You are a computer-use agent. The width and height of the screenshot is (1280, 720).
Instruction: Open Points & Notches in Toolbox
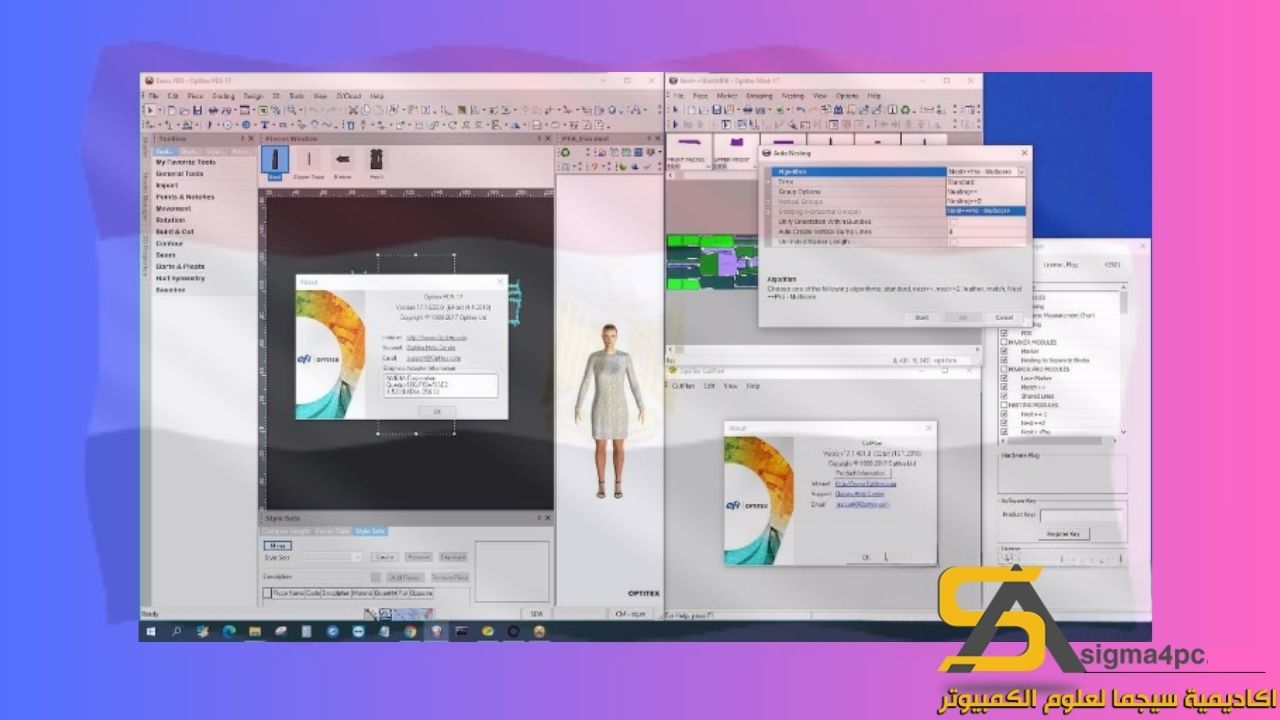click(x=185, y=197)
